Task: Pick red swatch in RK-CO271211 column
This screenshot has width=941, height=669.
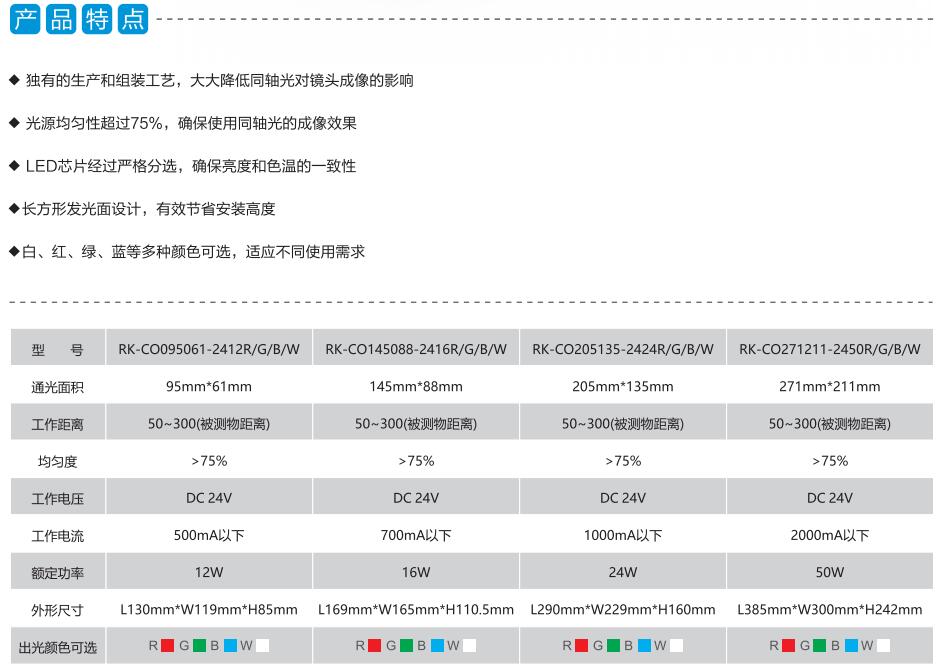Action: pyautogui.click(x=789, y=646)
